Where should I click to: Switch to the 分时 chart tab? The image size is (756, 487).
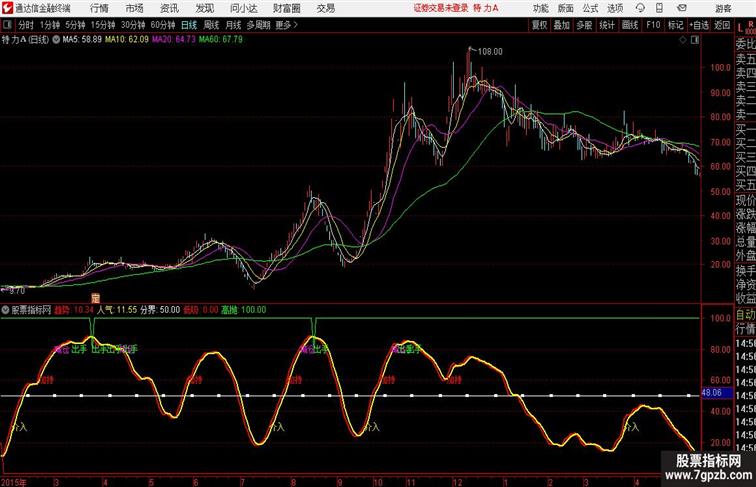[26, 25]
